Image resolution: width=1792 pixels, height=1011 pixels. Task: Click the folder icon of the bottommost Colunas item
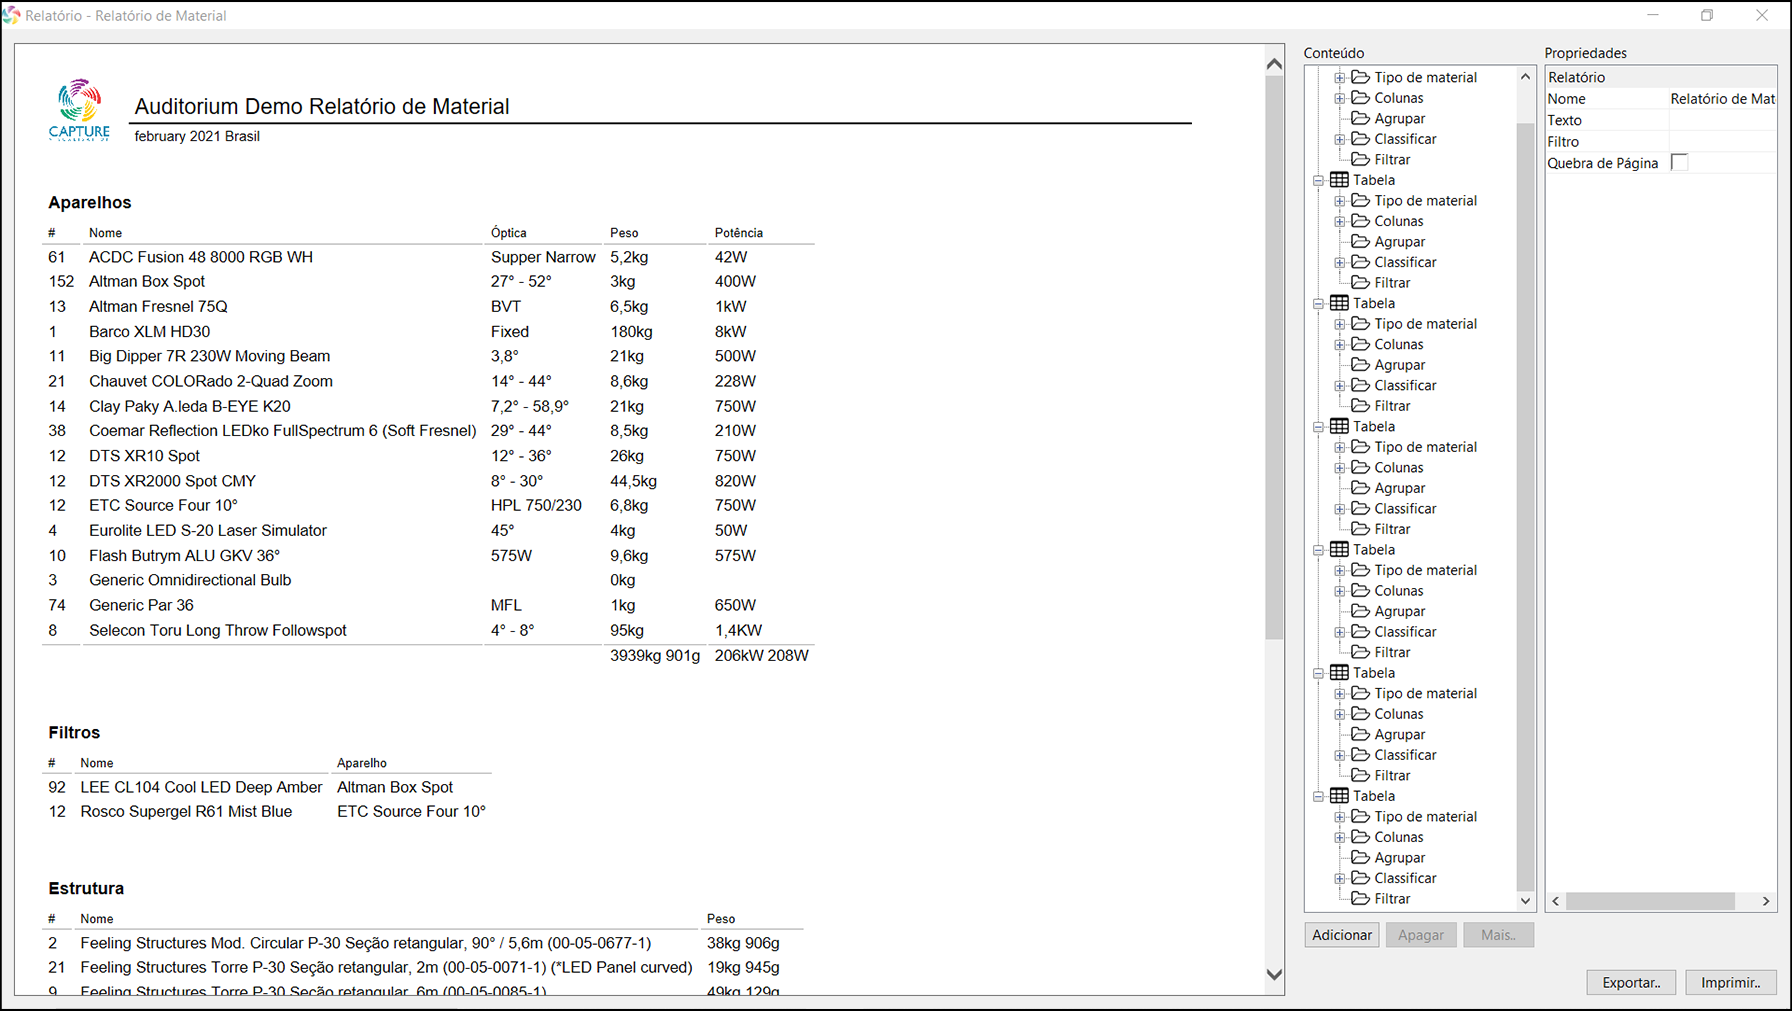point(1360,837)
